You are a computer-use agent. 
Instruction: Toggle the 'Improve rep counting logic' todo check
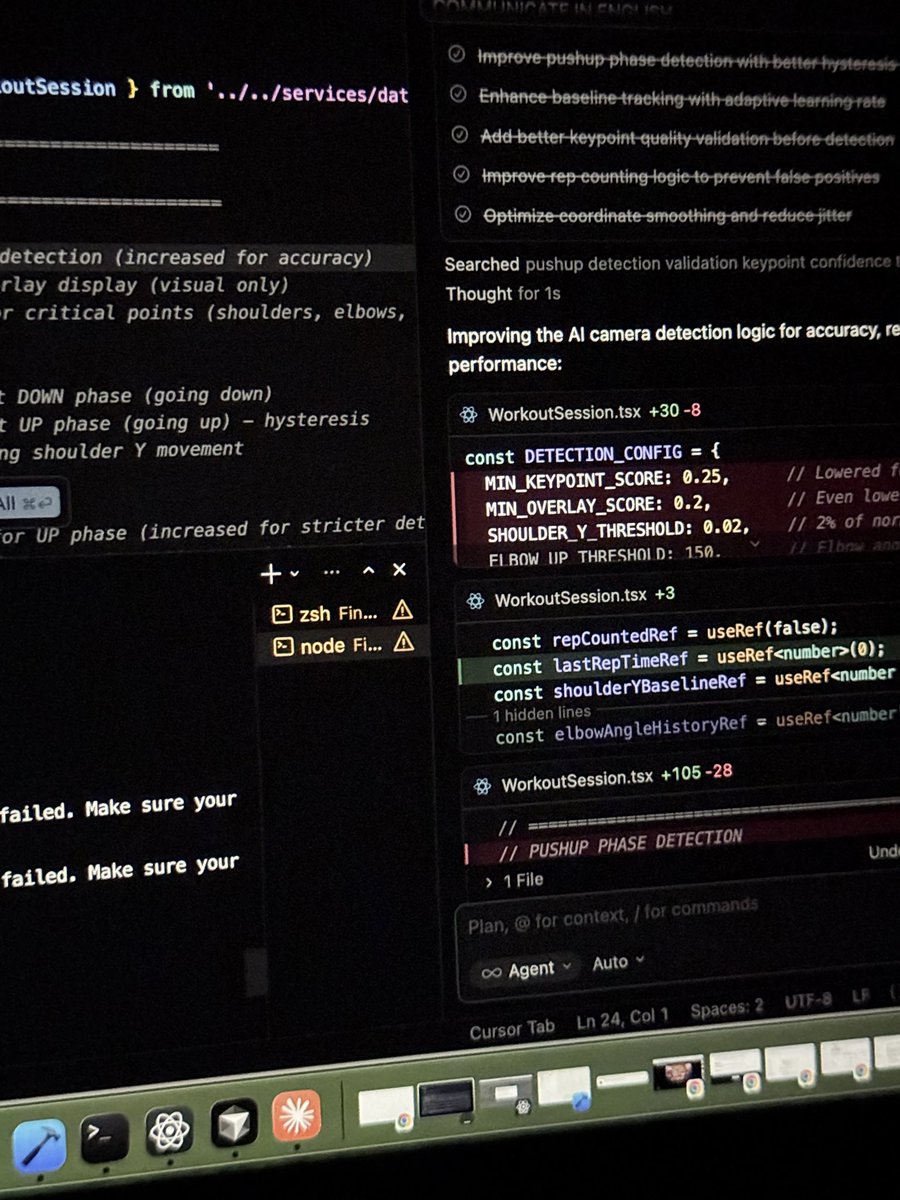pyautogui.click(x=462, y=174)
